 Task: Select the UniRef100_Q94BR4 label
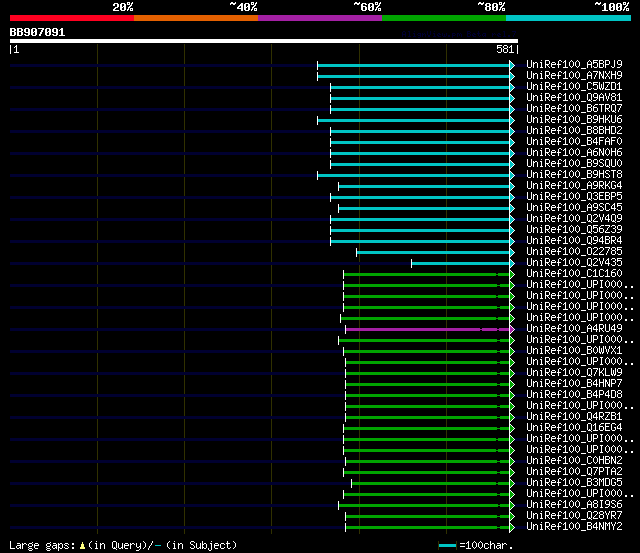pos(574,240)
